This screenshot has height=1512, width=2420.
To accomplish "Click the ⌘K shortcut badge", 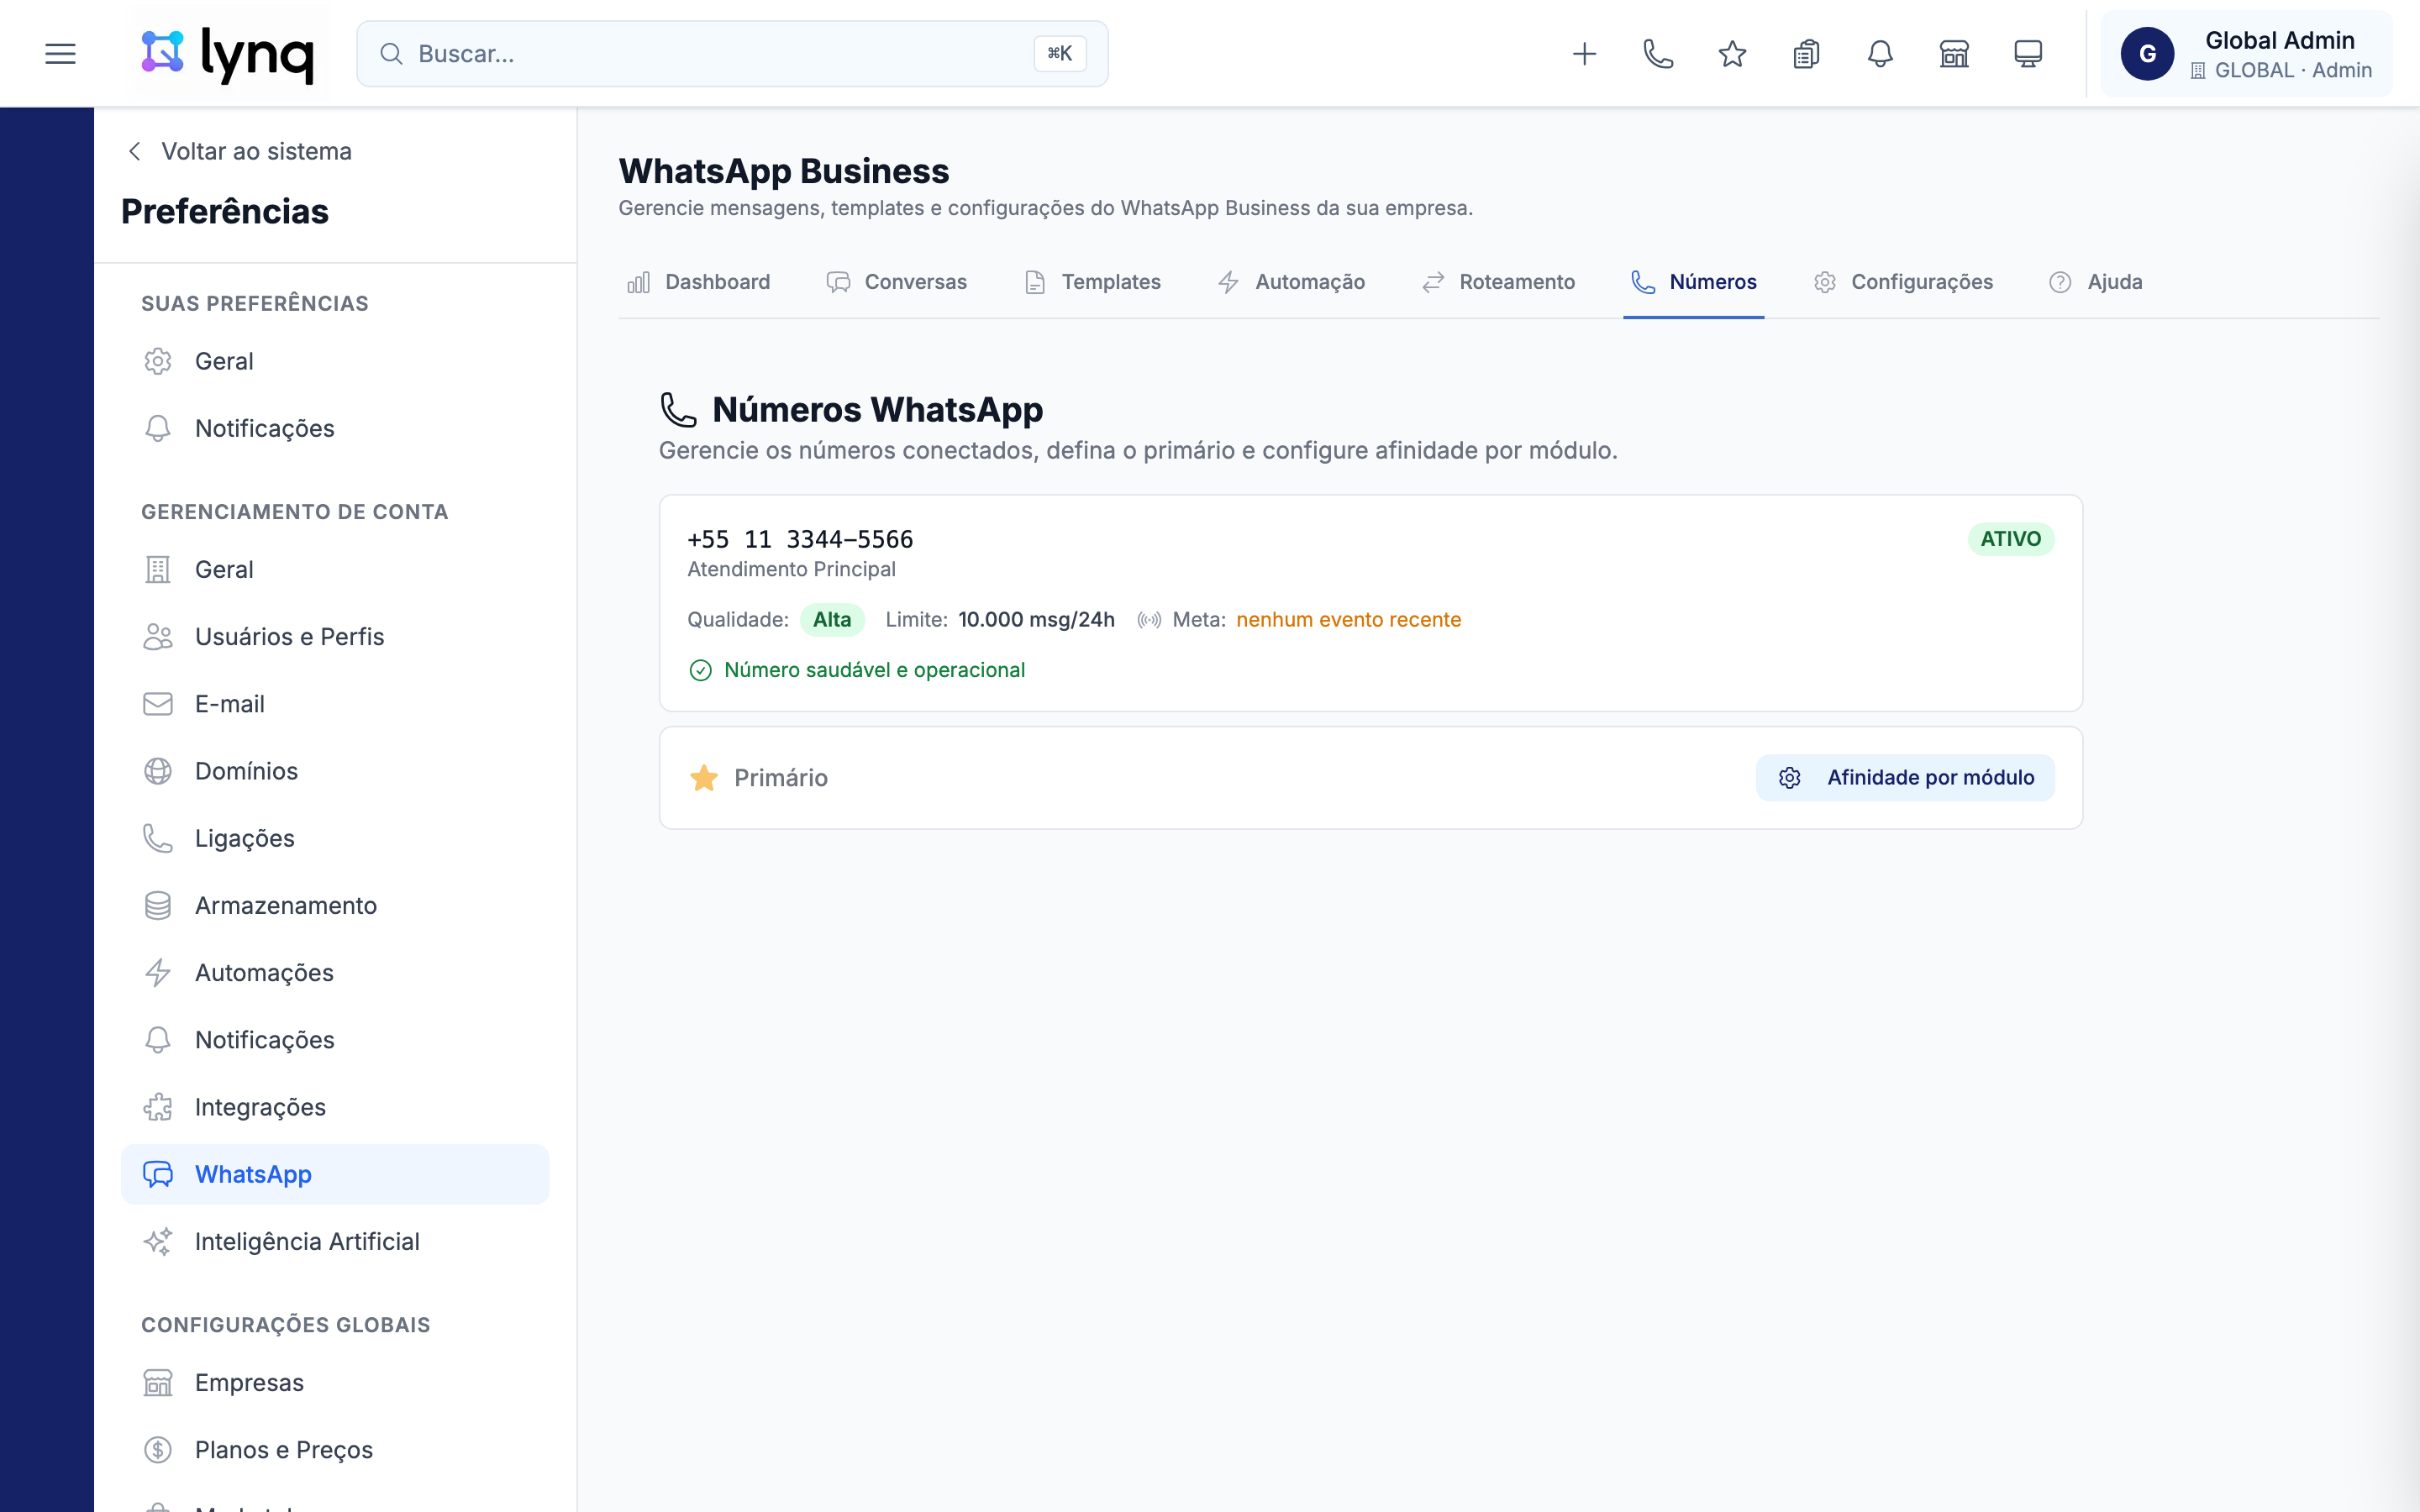I will pos(1060,54).
